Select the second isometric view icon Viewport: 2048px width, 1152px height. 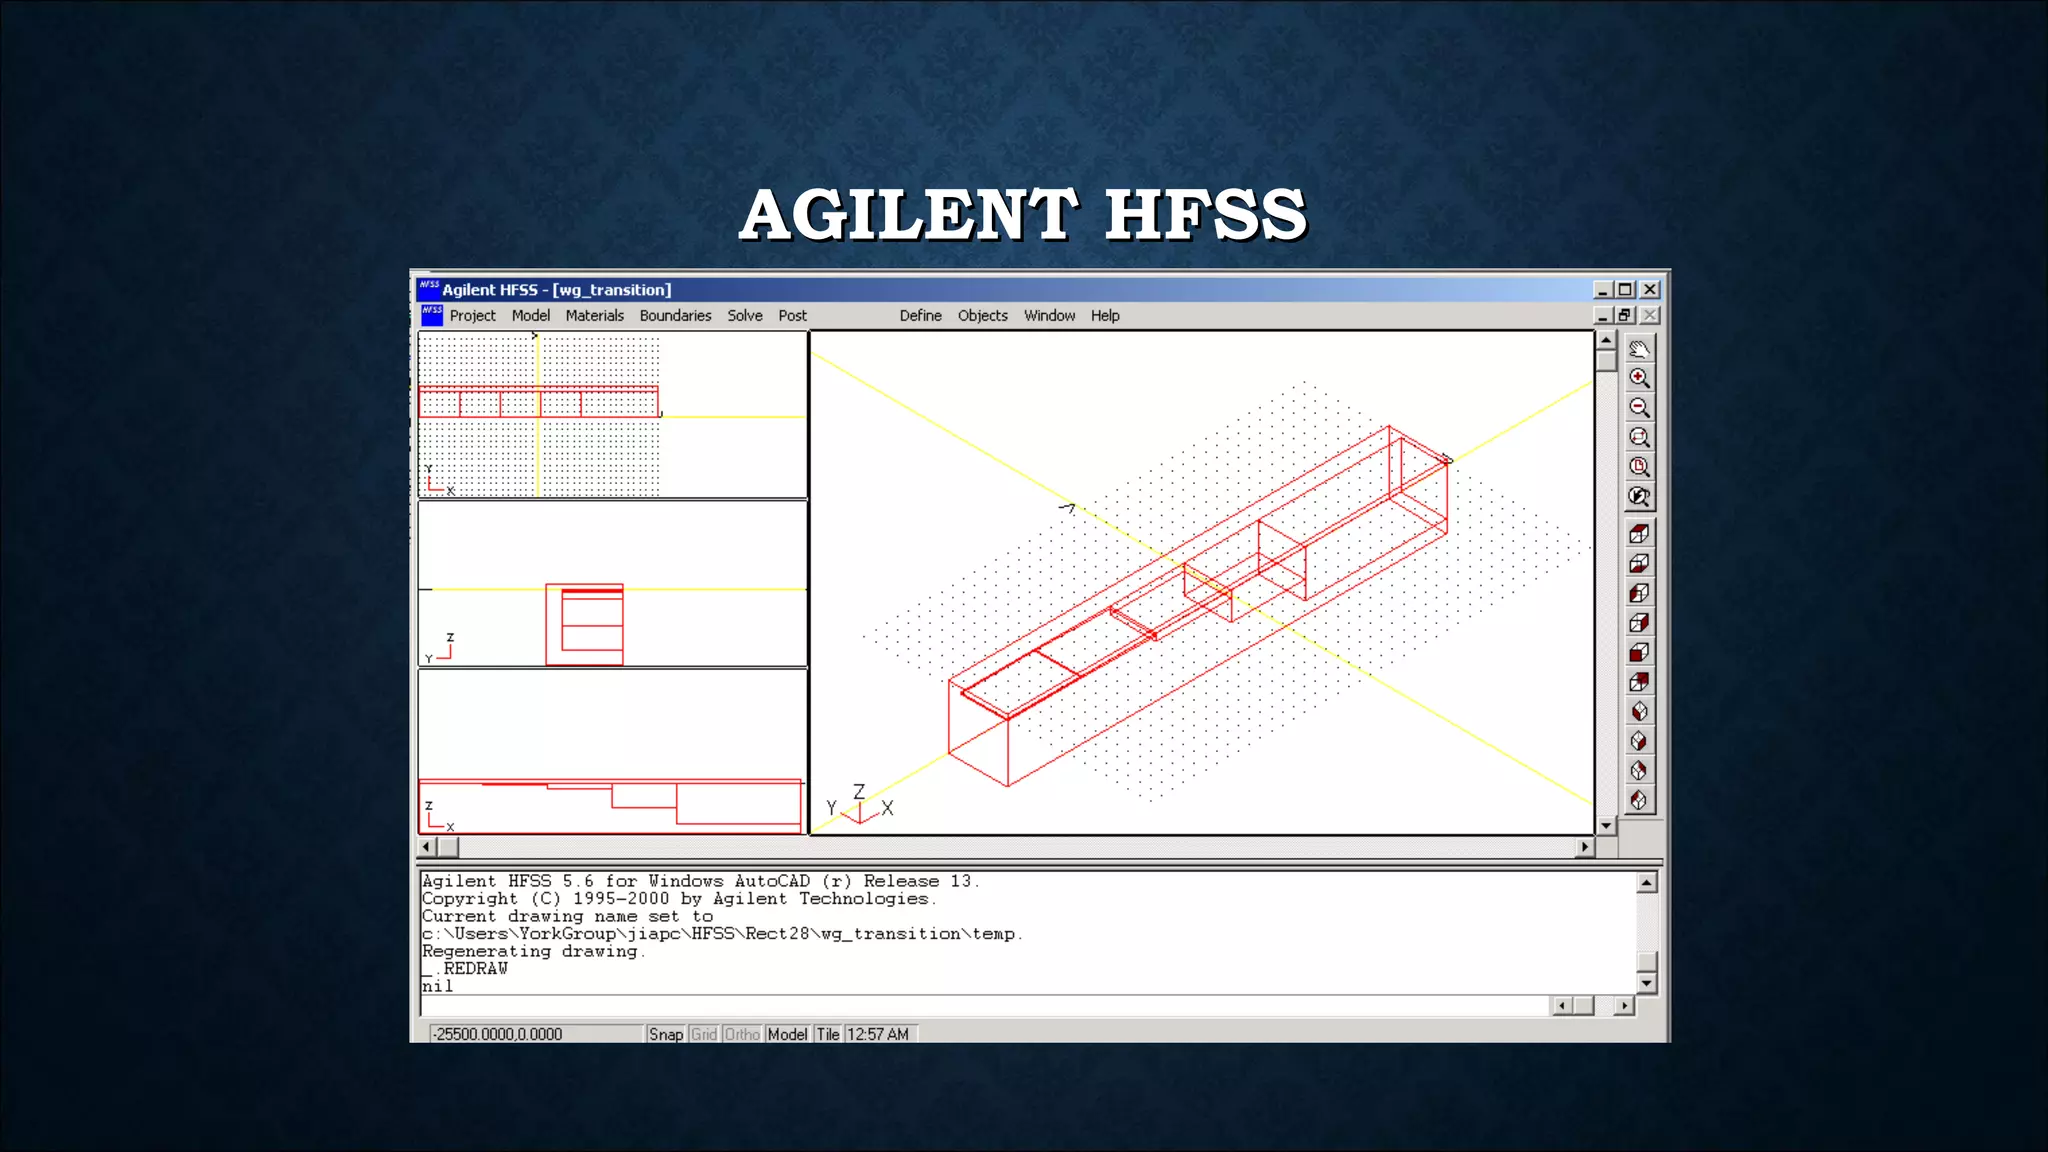(x=1639, y=741)
